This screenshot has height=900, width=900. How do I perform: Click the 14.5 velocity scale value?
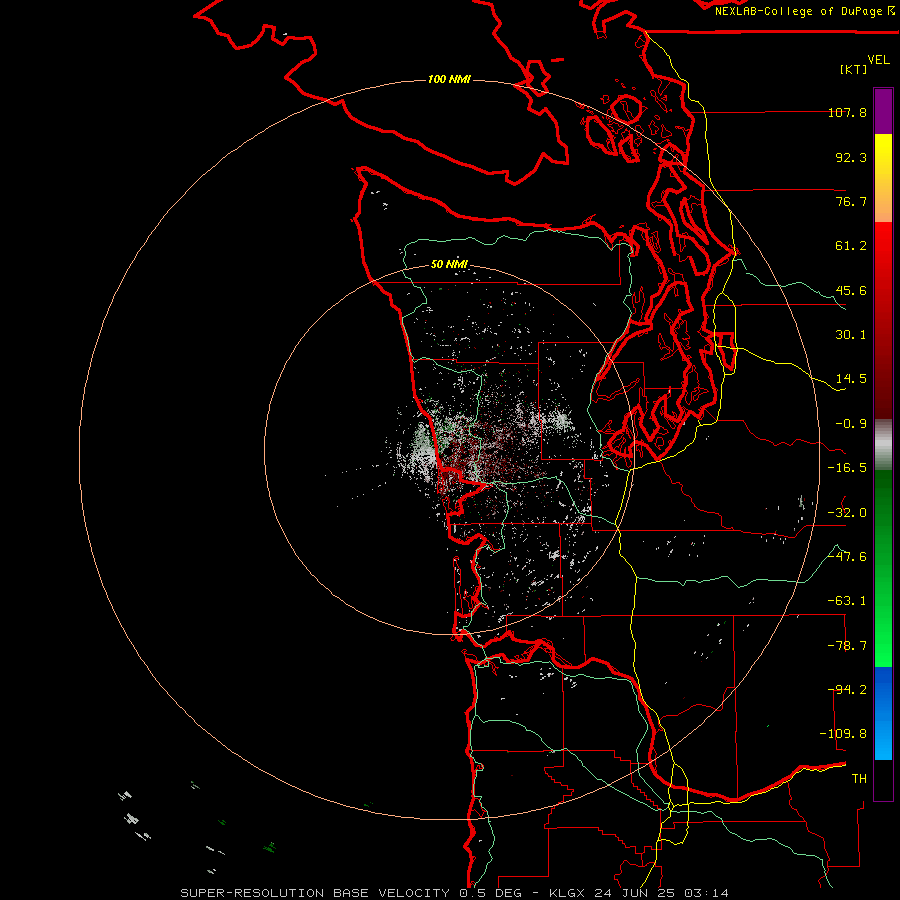click(x=851, y=379)
